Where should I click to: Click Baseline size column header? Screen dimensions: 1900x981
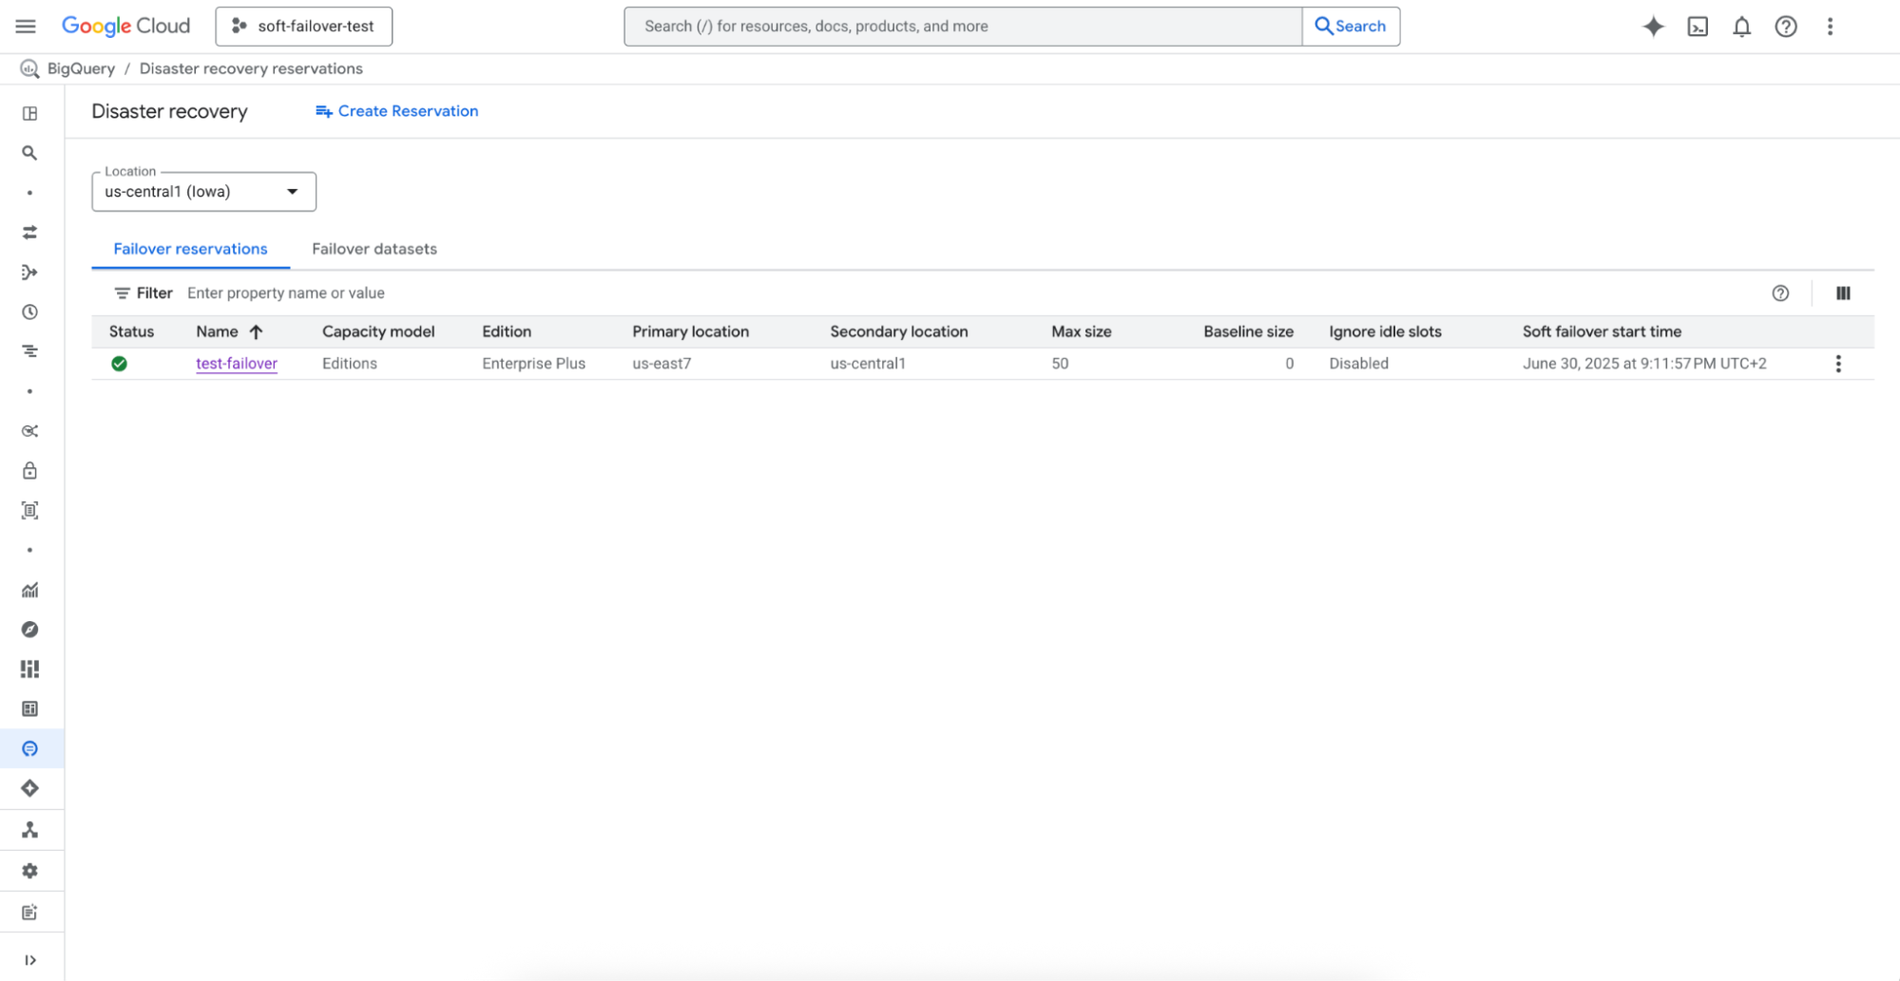[1248, 332]
